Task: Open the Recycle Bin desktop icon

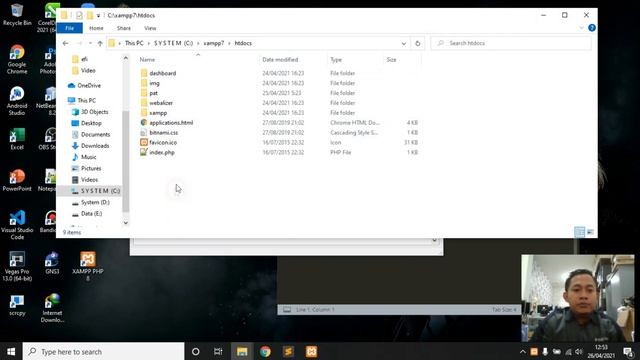Action: [17, 14]
